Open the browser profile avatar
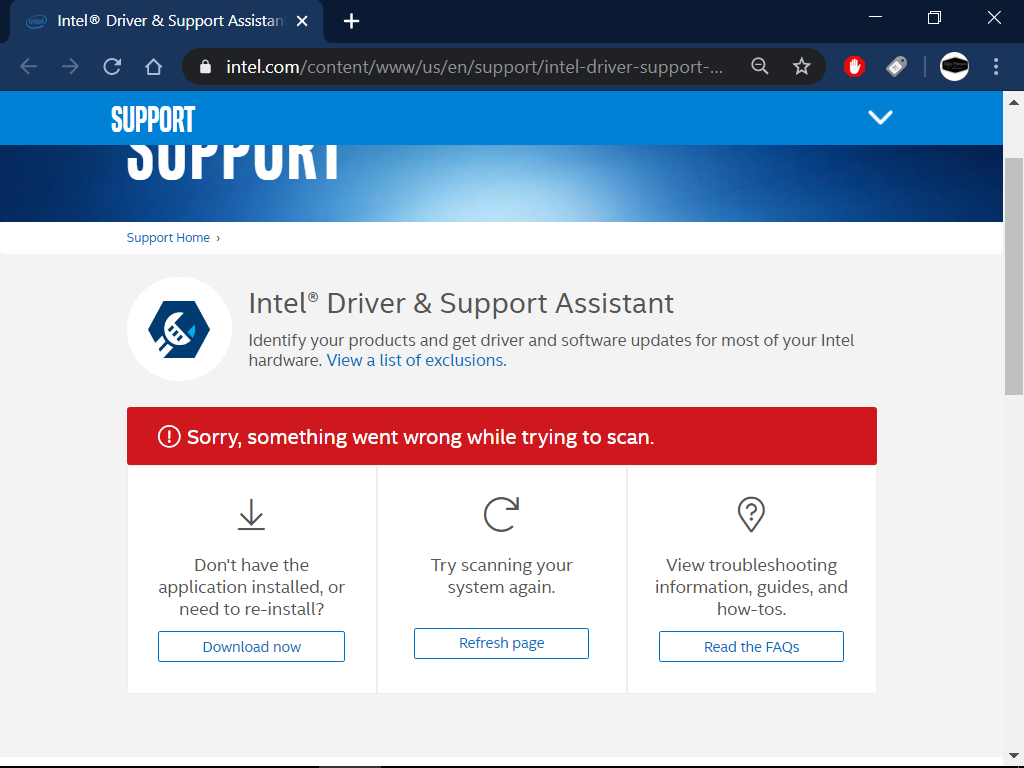The width and height of the screenshot is (1024, 768). [x=954, y=66]
